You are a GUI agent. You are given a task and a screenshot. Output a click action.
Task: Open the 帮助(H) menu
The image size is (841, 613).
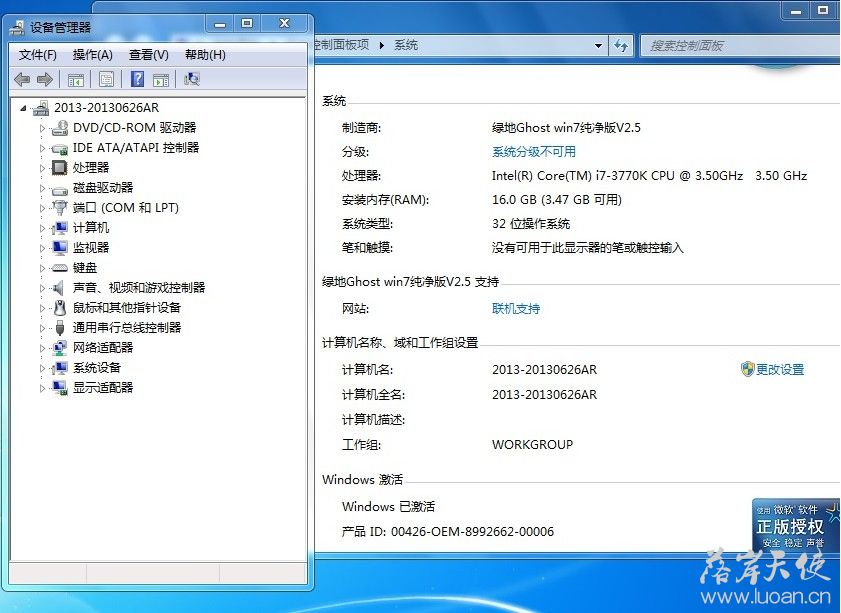coord(205,55)
